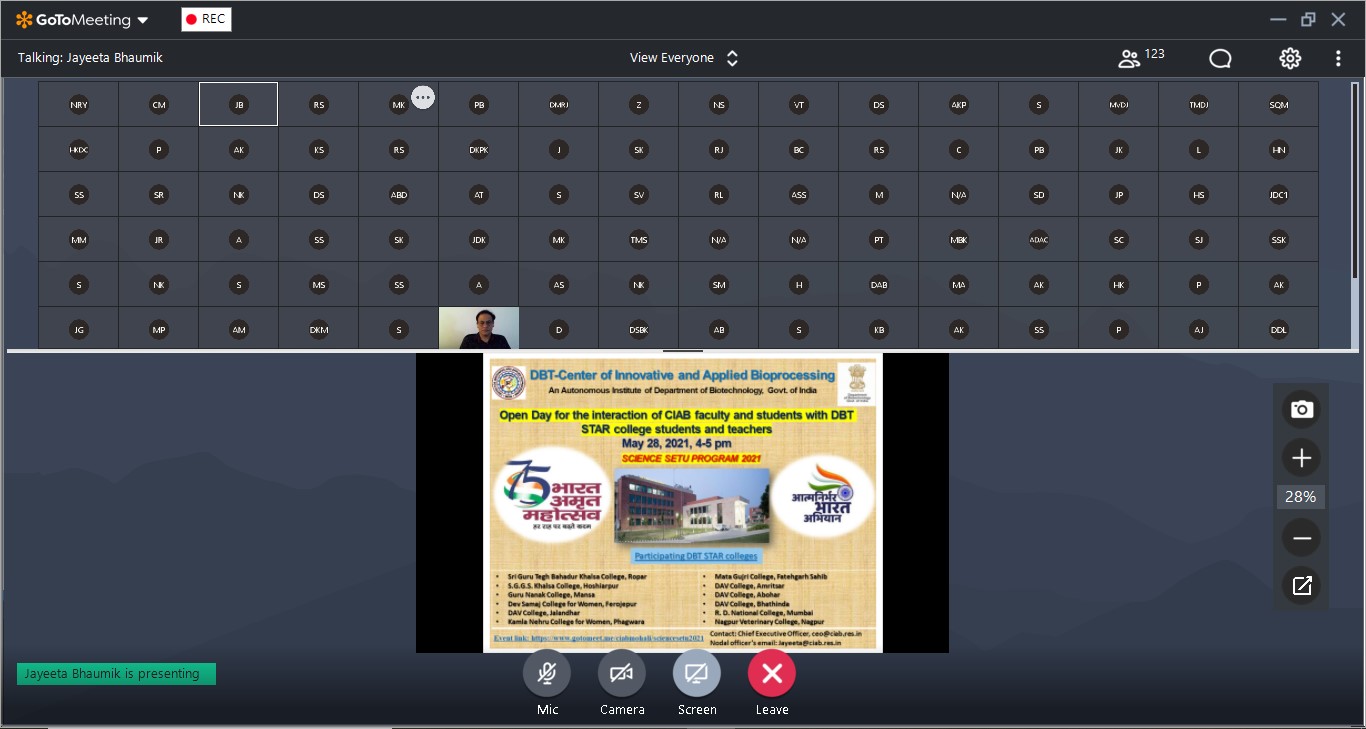Select the MVDJ participant avatar
Viewport: 1366px width, 729px height.
tap(1119, 104)
